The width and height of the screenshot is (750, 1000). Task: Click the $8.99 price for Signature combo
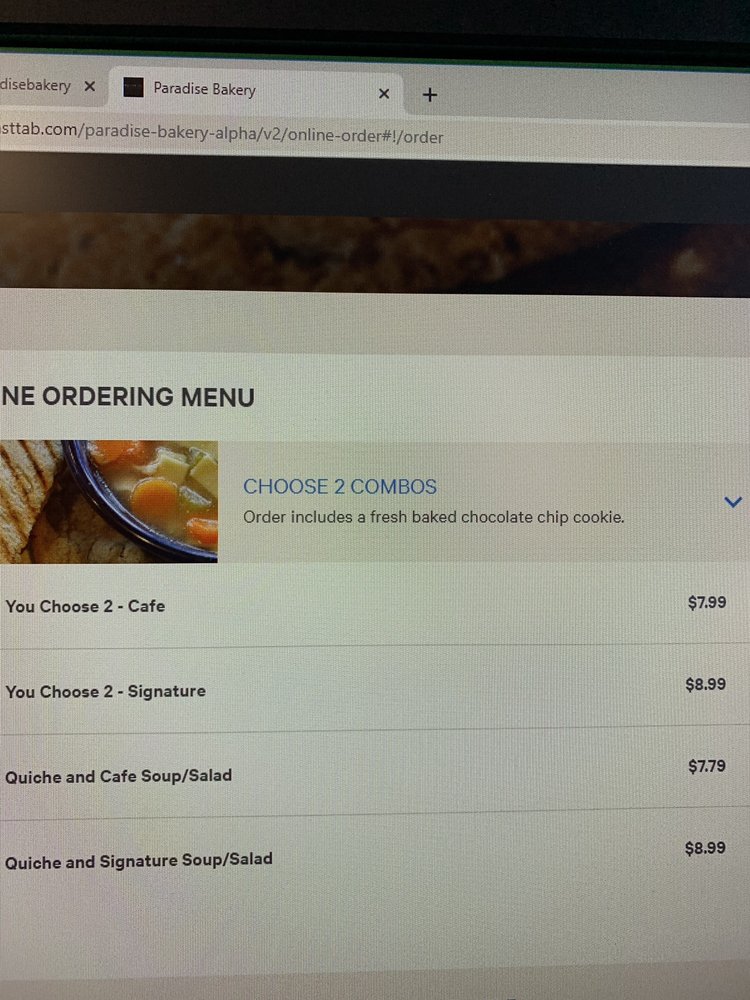[705, 684]
